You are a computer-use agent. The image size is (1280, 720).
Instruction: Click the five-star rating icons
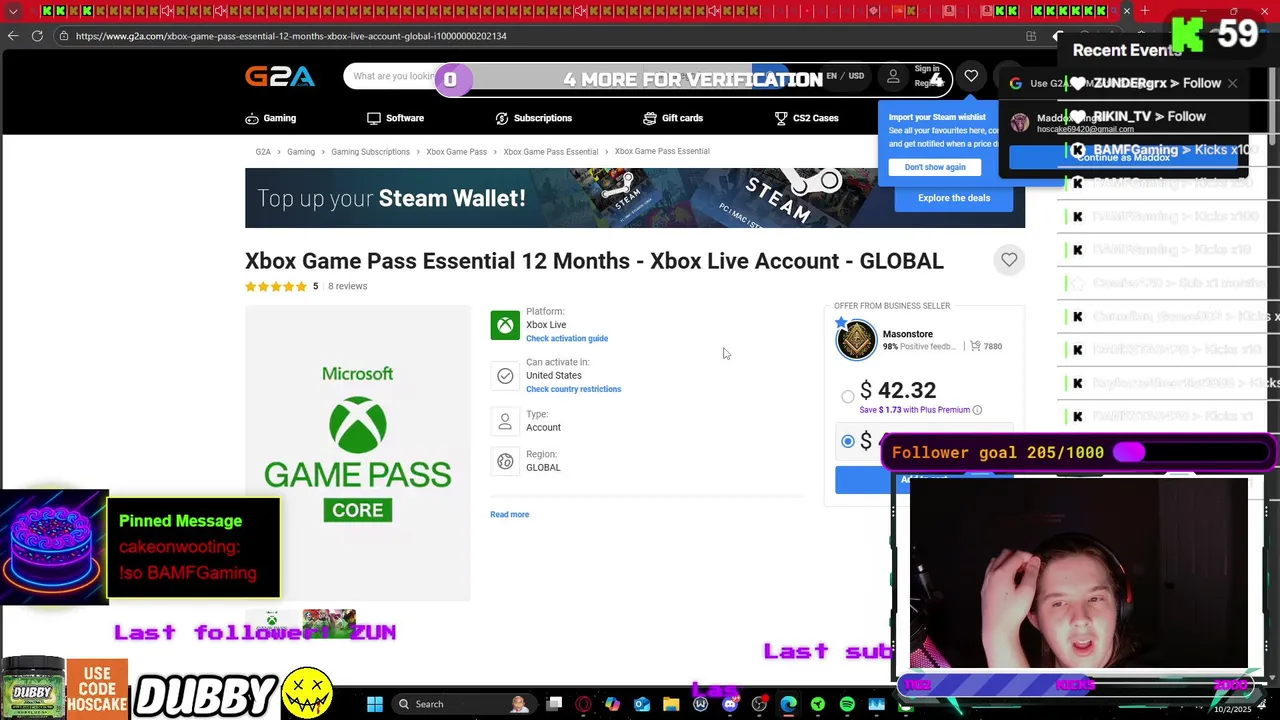click(x=276, y=286)
